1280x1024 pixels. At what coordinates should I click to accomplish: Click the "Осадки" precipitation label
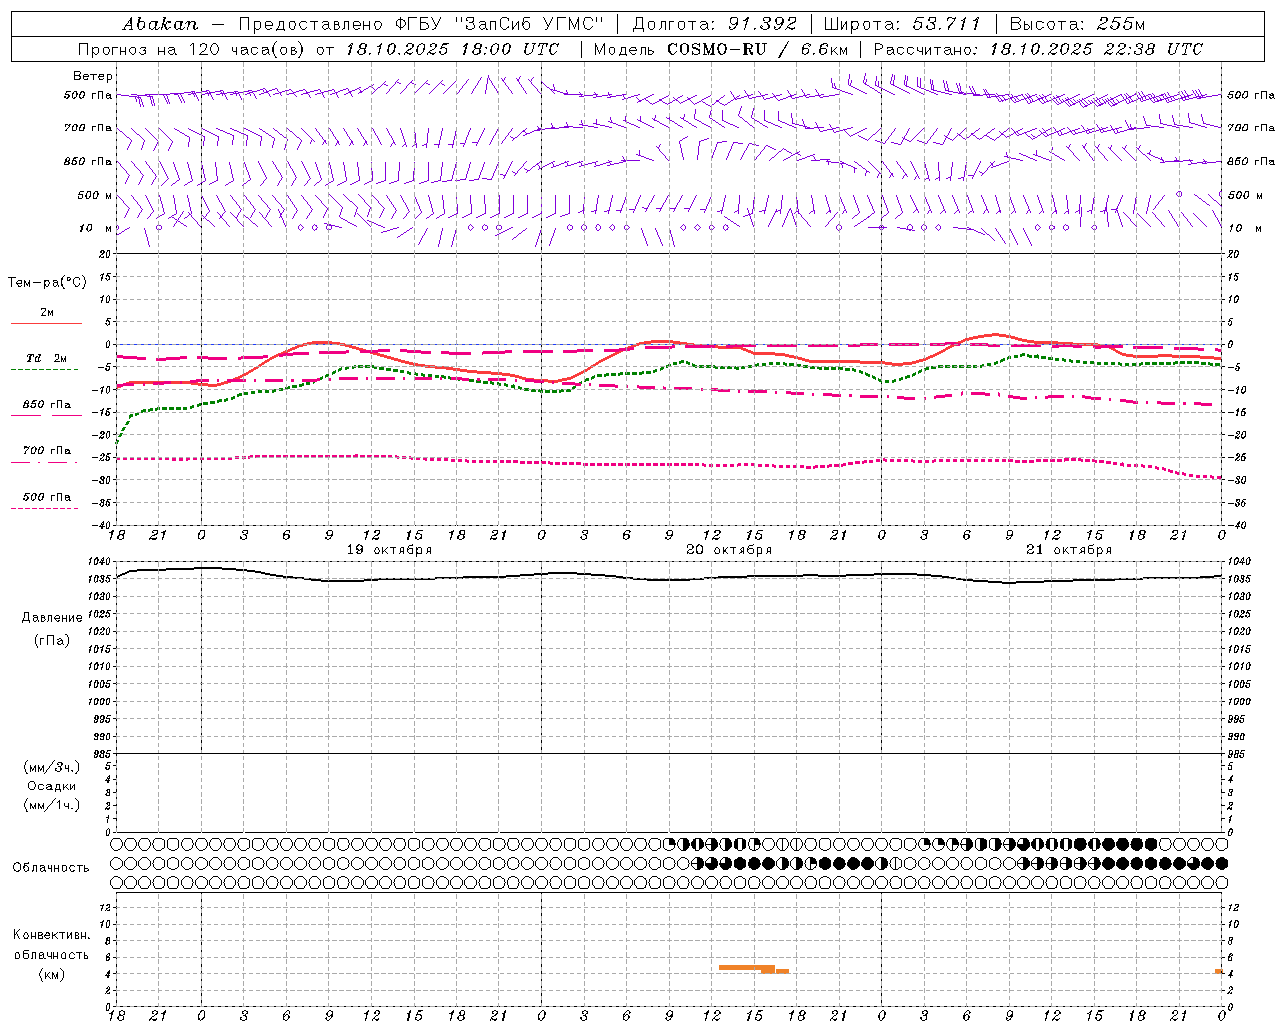pos(52,786)
